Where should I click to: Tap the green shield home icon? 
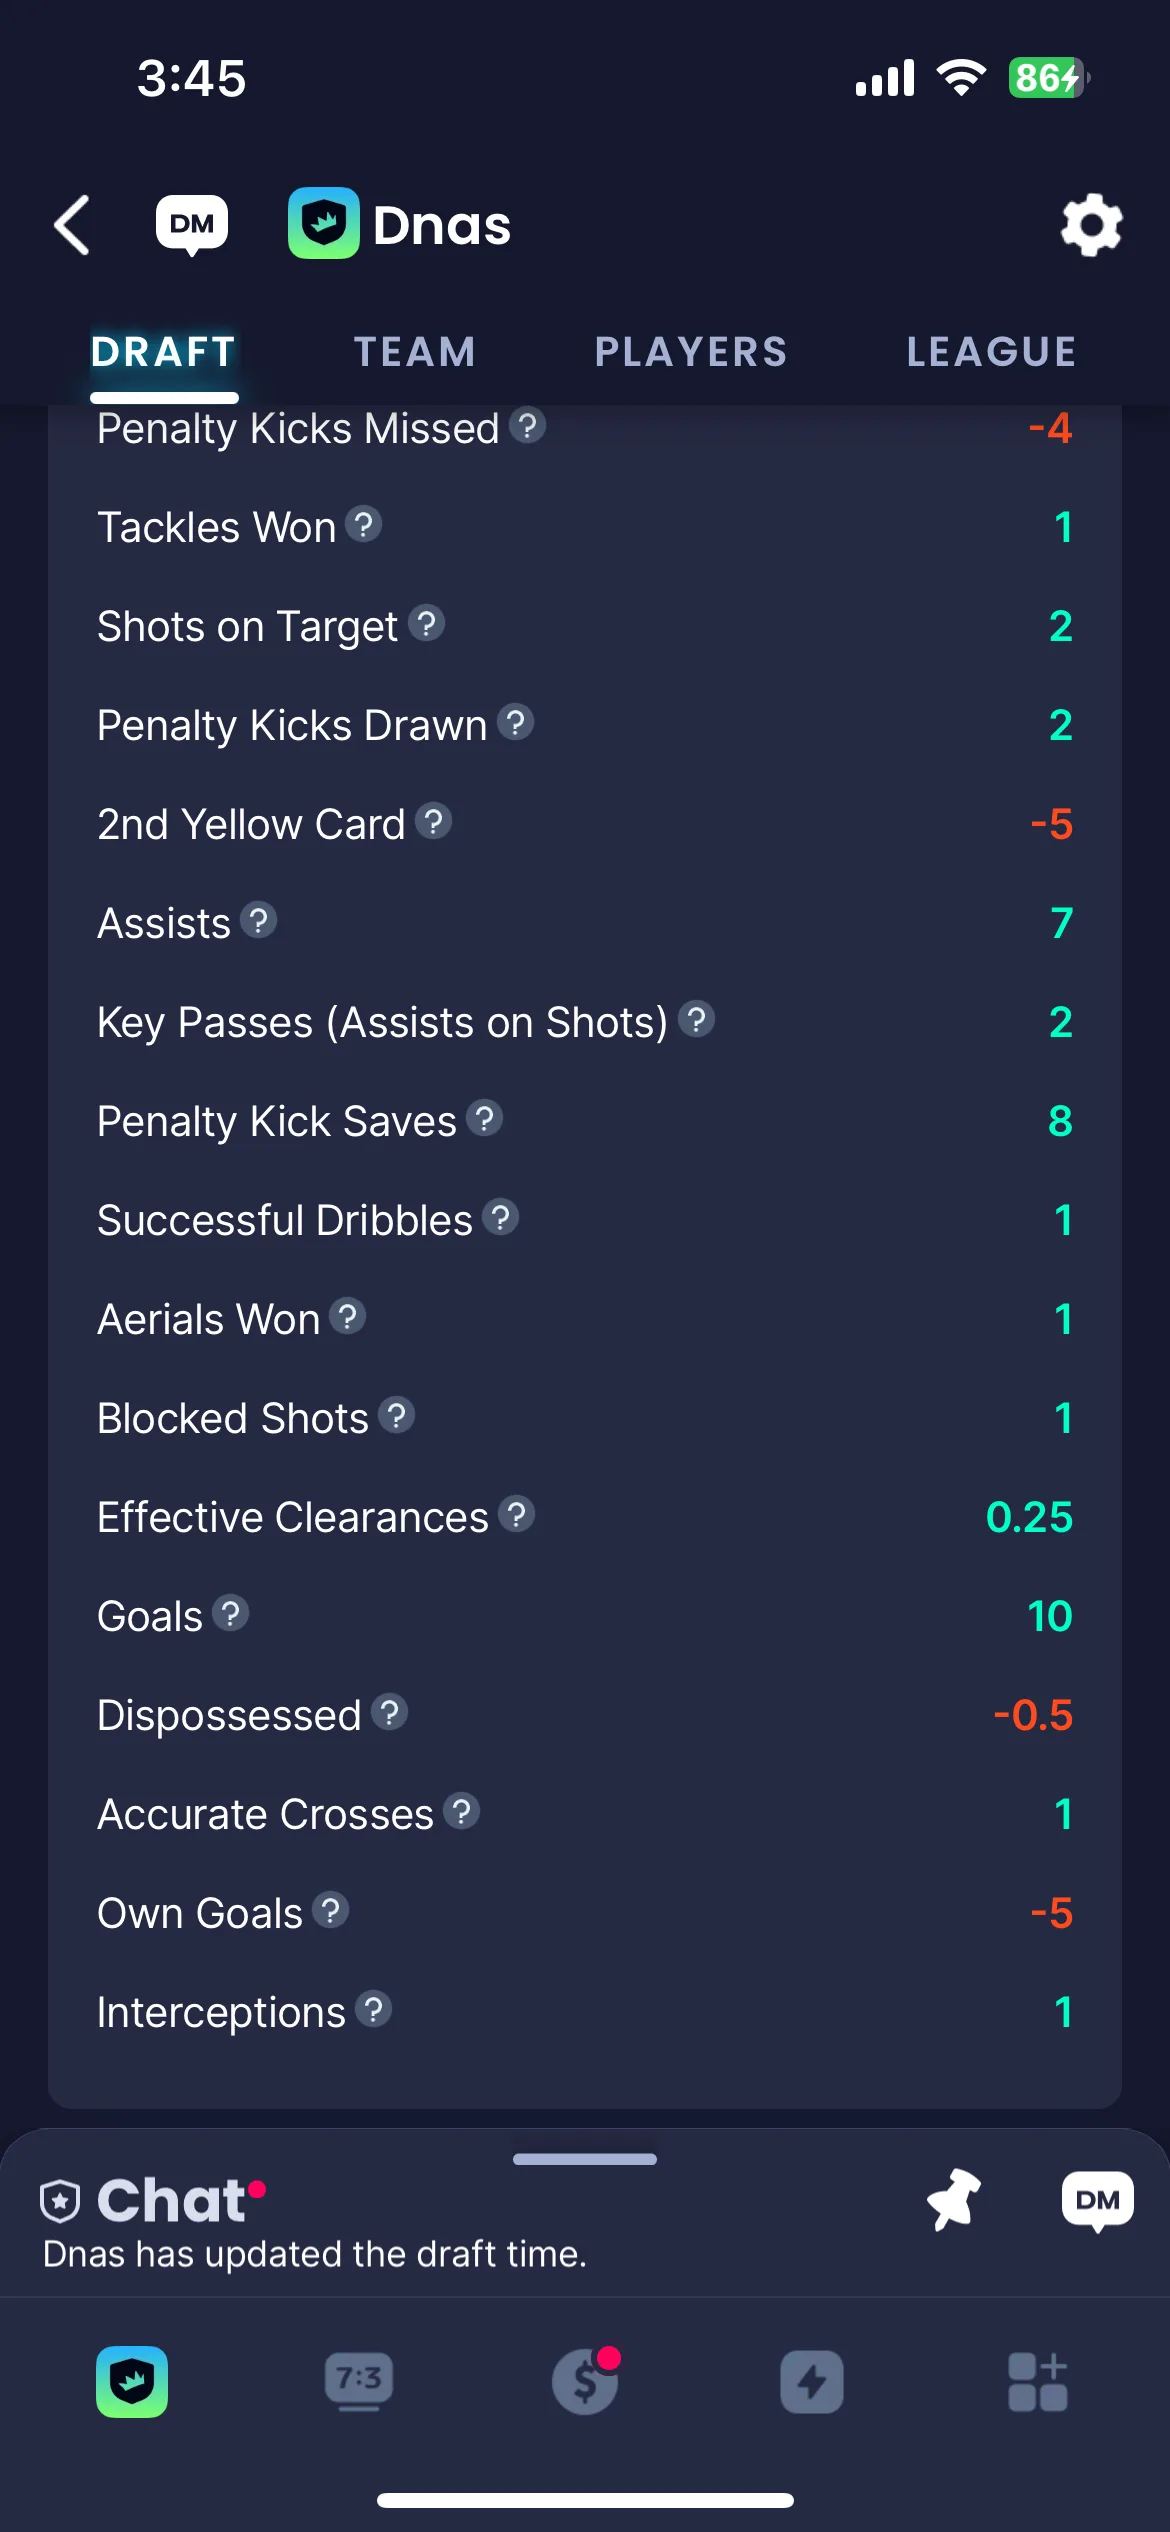pyautogui.click(x=132, y=2382)
